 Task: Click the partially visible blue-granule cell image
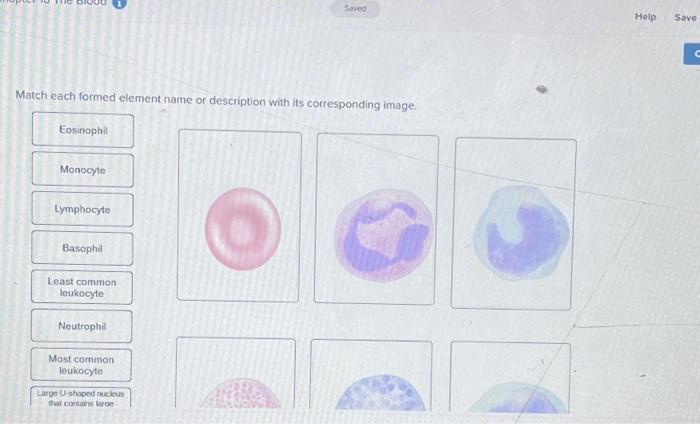pyautogui.click(x=371, y=375)
